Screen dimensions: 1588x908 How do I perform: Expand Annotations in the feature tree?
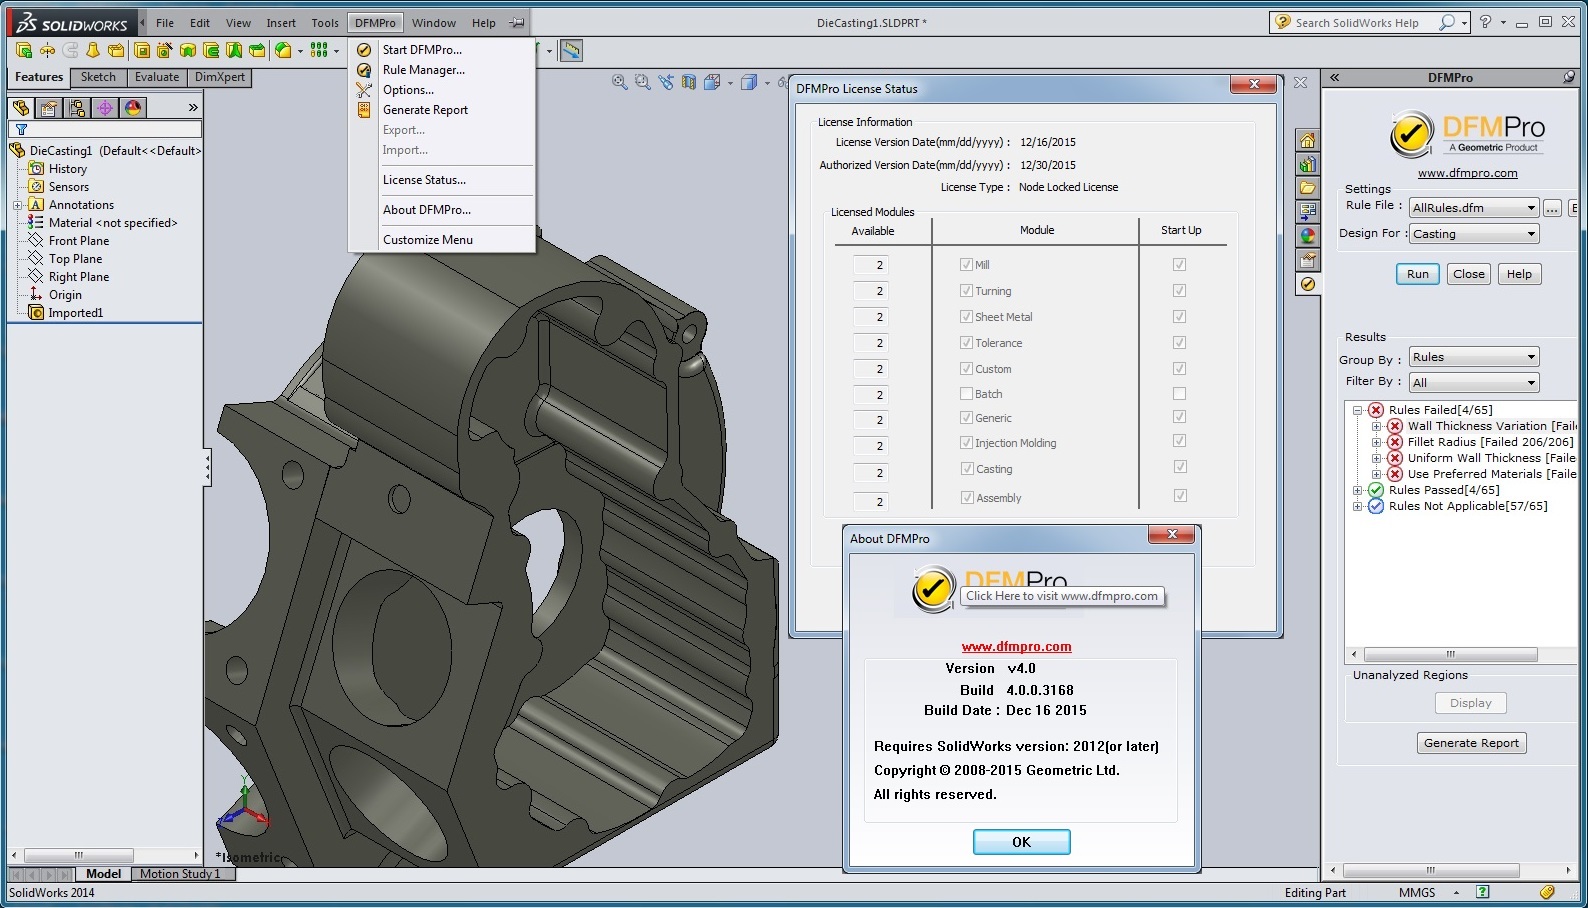tap(17, 205)
